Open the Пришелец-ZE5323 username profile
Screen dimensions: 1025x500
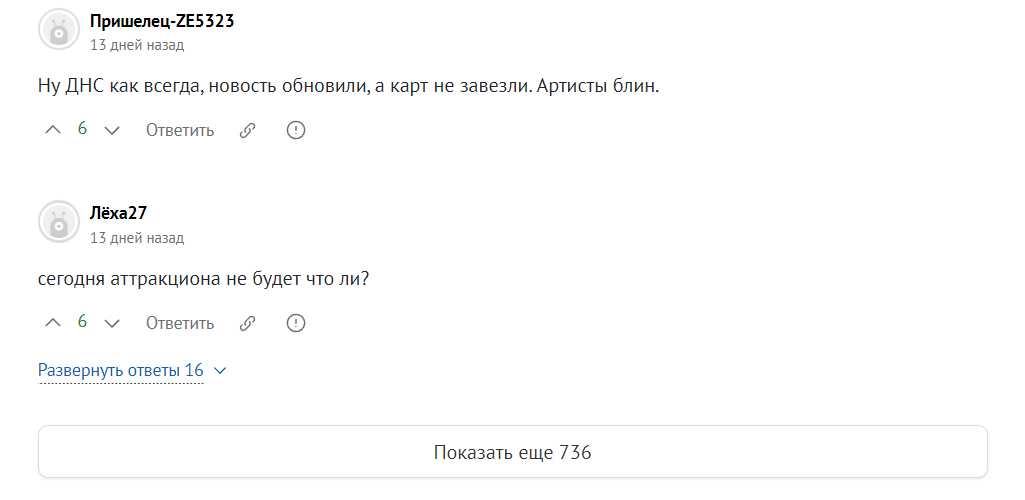(x=162, y=21)
